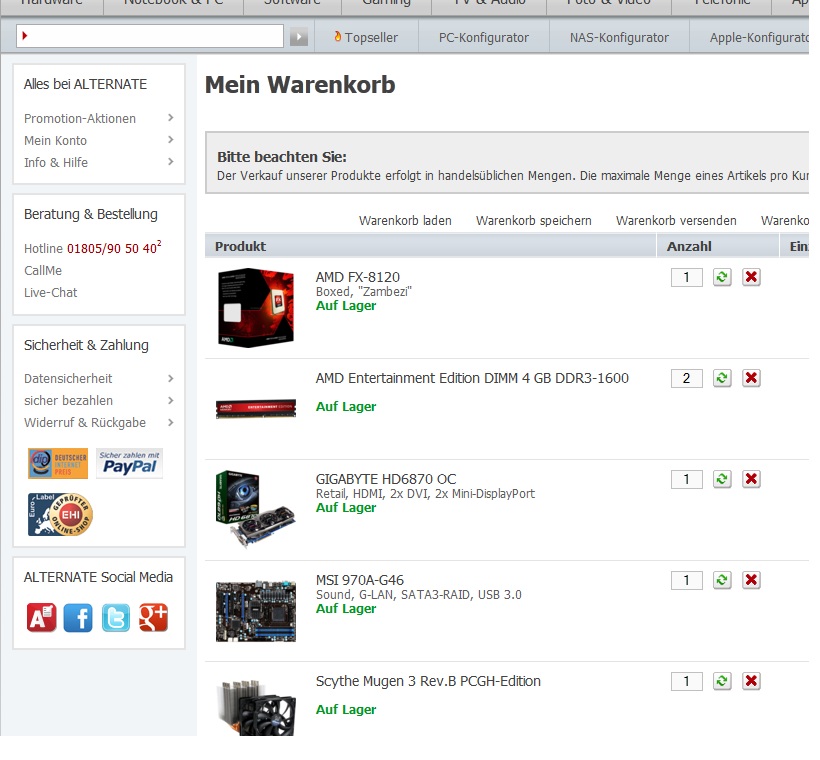Update quantity for Scythe Mugen 3
The image size is (820, 760).
[722, 681]
